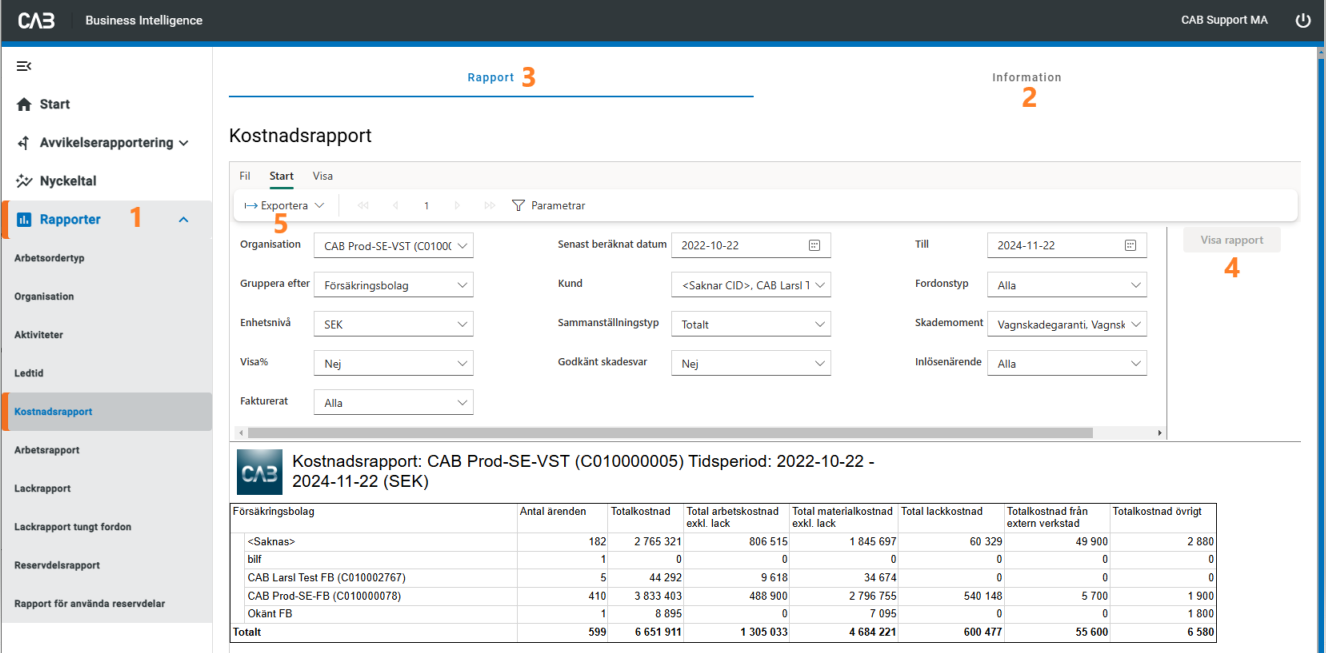Switch to the Rapport tab
Viewport: 1326px width, 653px height.
coord(491,77)
